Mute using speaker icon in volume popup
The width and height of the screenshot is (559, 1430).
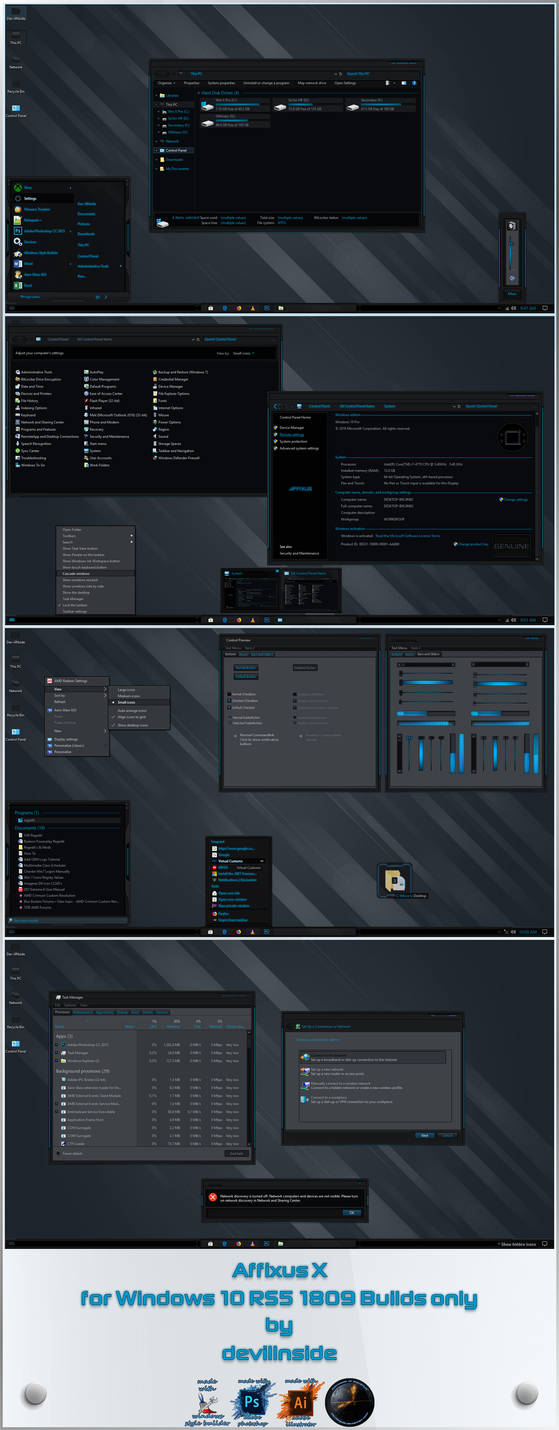pos(513,226)
